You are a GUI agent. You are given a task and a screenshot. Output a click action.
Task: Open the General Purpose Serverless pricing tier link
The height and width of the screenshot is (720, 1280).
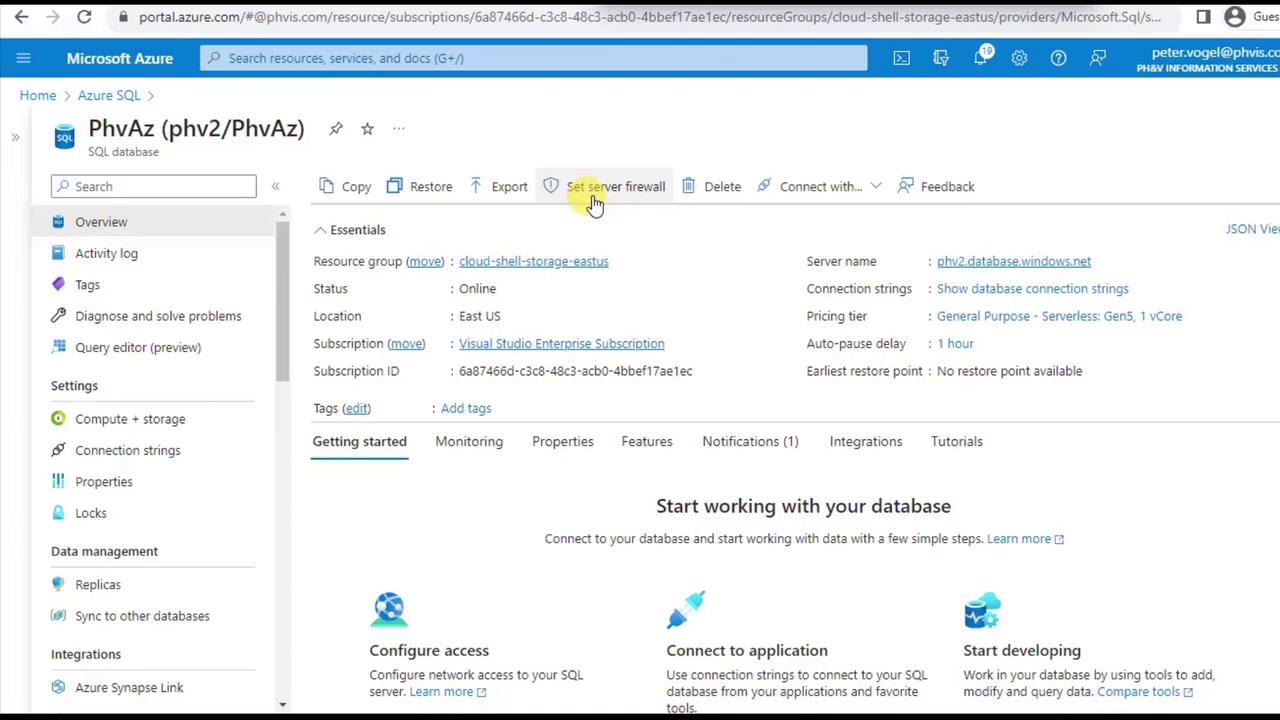(x=1060, y=316)
